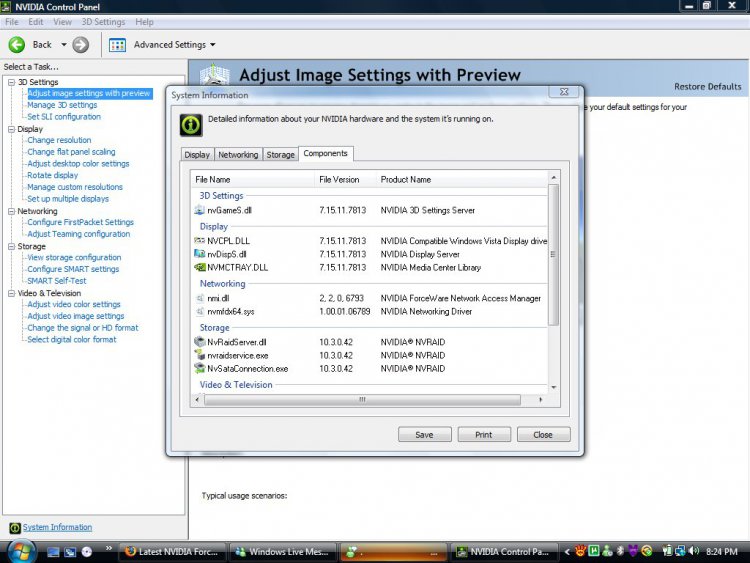Open the Back history dropdown arrow

[x=64, y=45]
